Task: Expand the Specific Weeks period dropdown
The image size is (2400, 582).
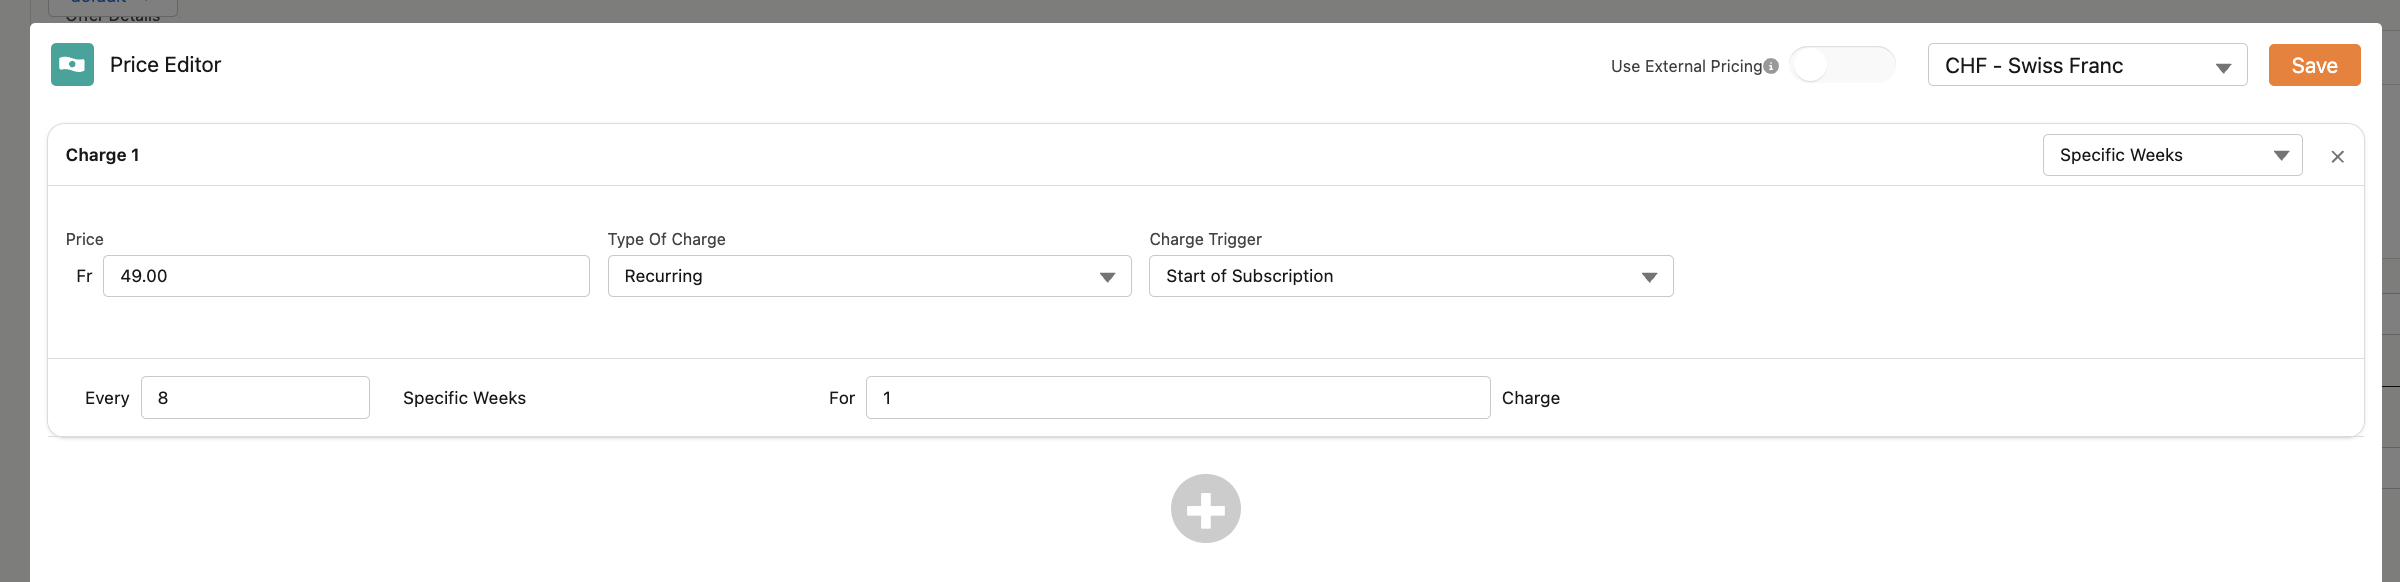Action: click(2171, 156)
